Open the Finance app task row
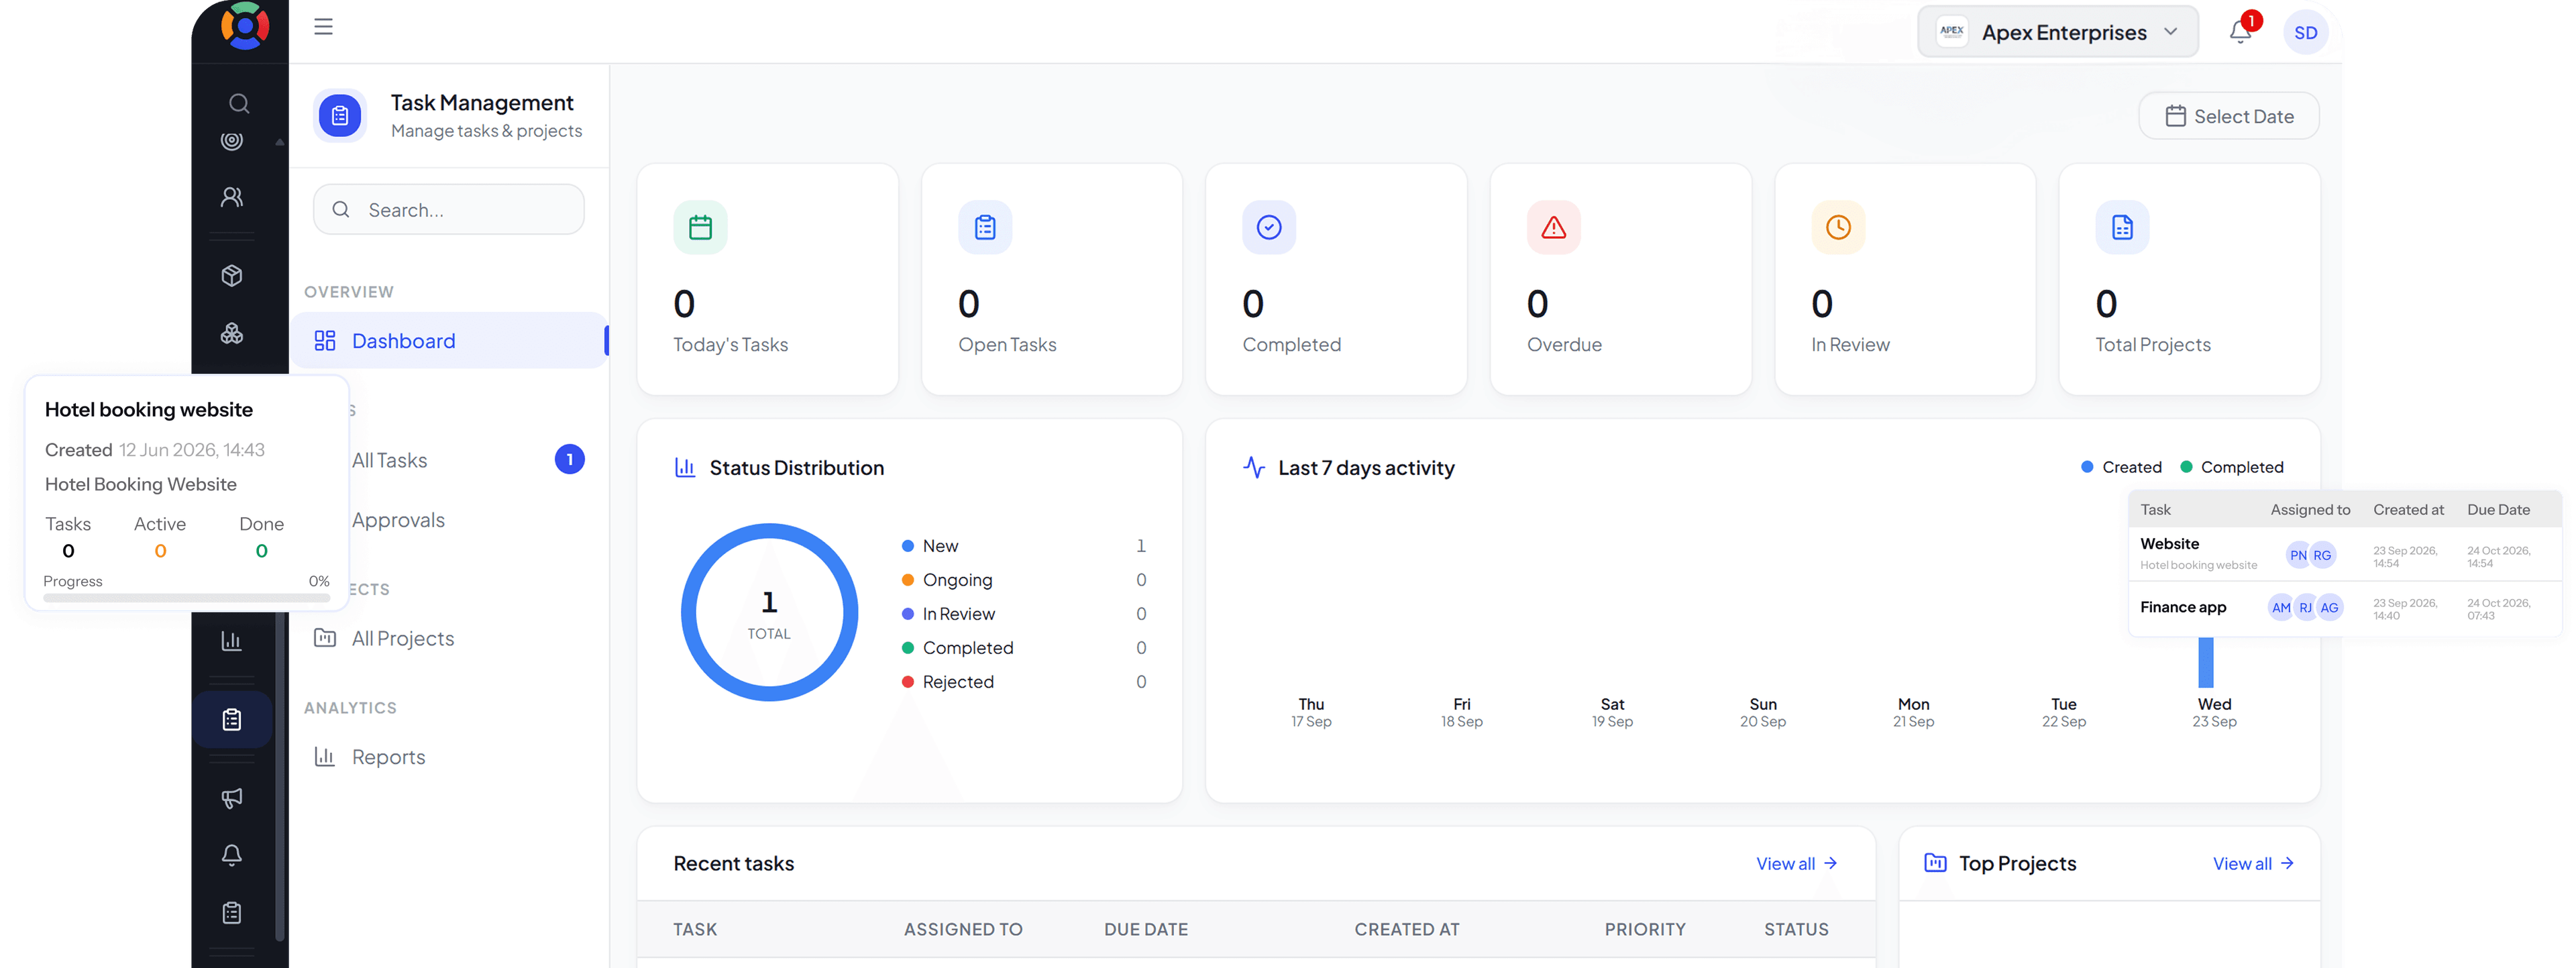The width and height of the screenshot is (2576, 968). [2345, 608]
